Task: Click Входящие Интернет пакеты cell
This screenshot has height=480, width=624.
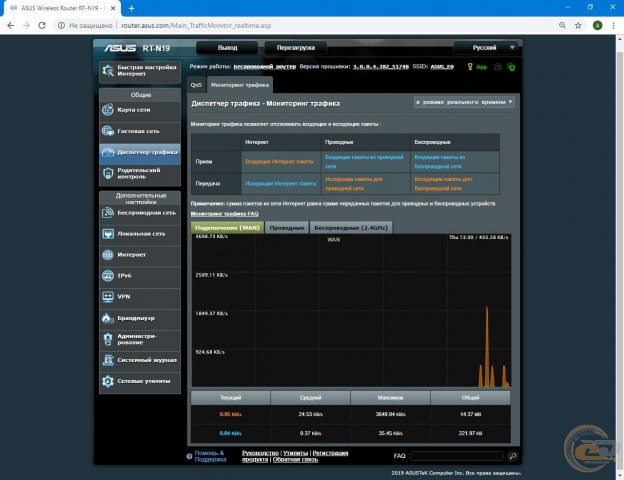Action: [279, 162]
